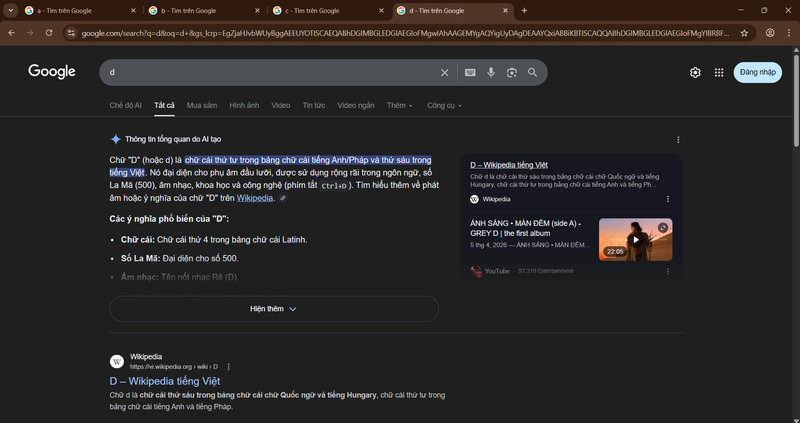Image resolution: width=800 pixels, height=423 pixels.
Task: Open D – Wikipedia tiếng Việt search result
Action: [x=165, y=381]
